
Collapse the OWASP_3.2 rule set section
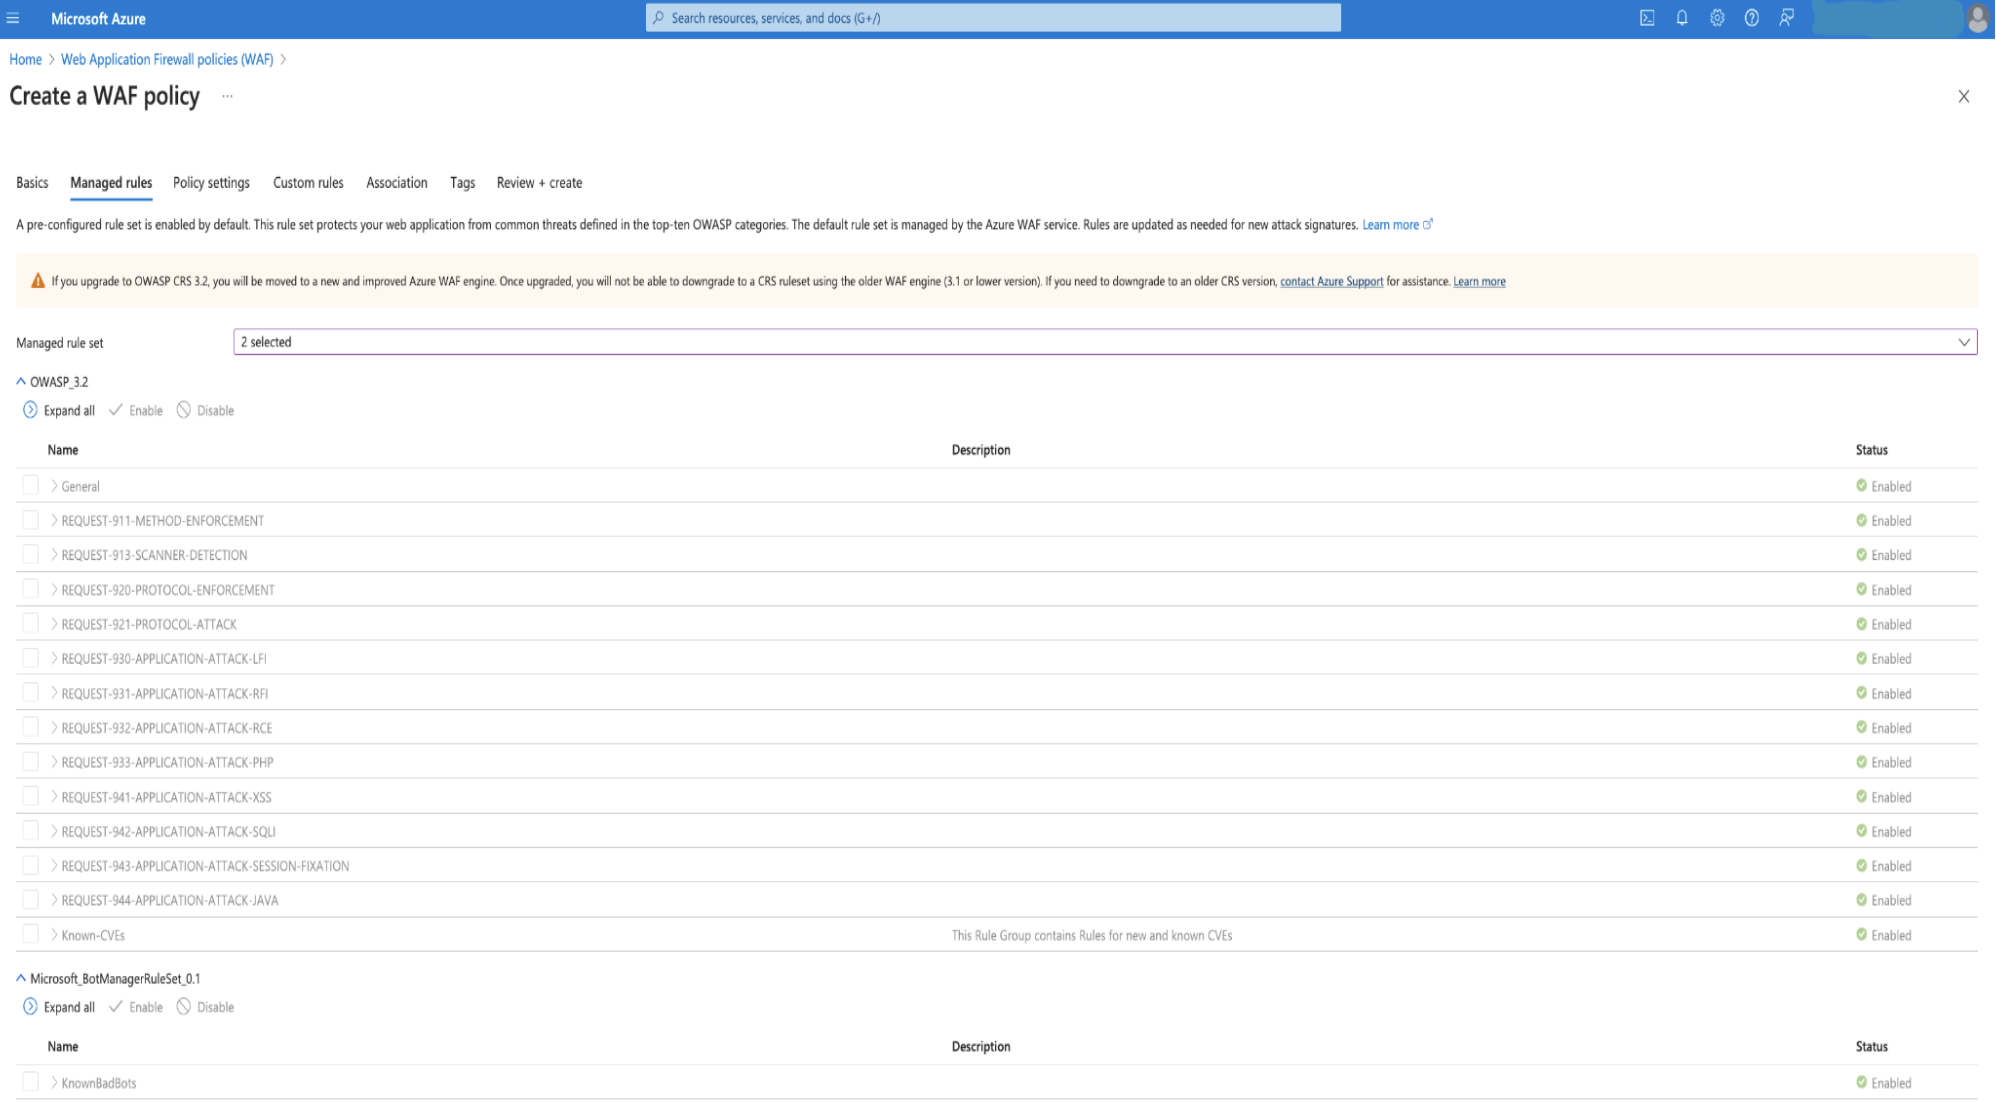(x=21, y=381)
